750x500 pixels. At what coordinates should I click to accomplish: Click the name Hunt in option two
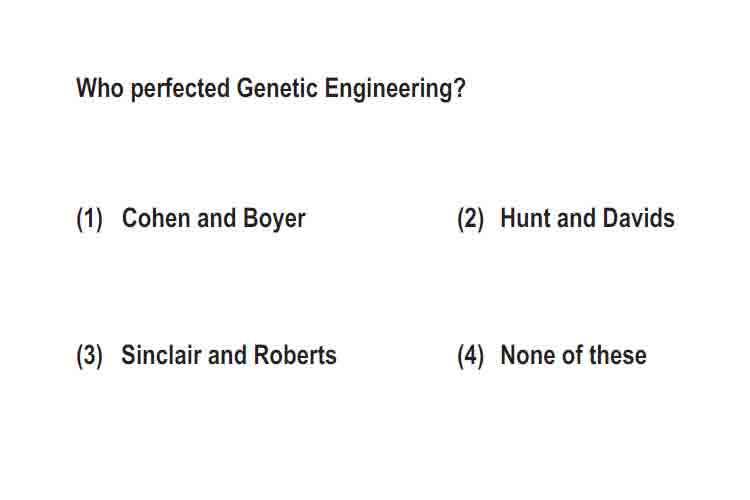click(526, 218)
